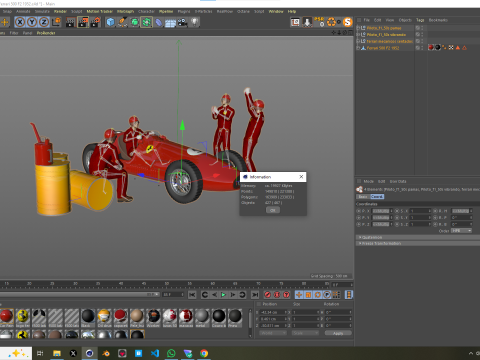Toggle Autokeying red button
The width and height of the screenshot is (480, 360).
(x=277, y=295)
